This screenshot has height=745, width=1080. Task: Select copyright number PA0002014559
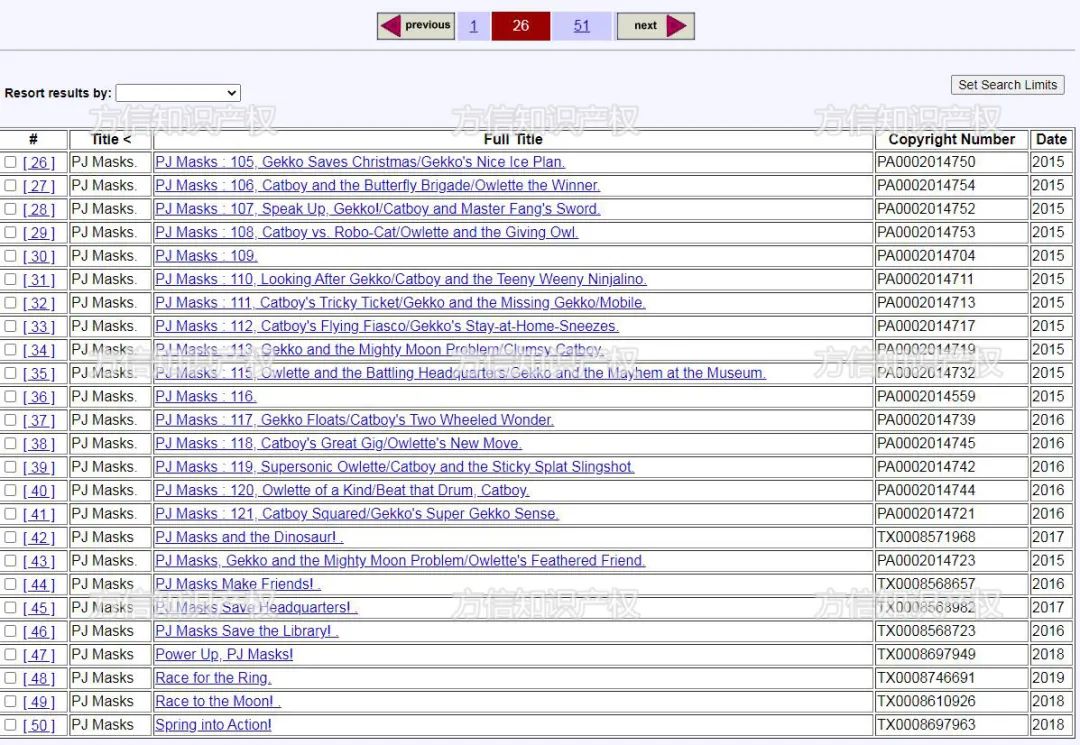coord(926,396)
